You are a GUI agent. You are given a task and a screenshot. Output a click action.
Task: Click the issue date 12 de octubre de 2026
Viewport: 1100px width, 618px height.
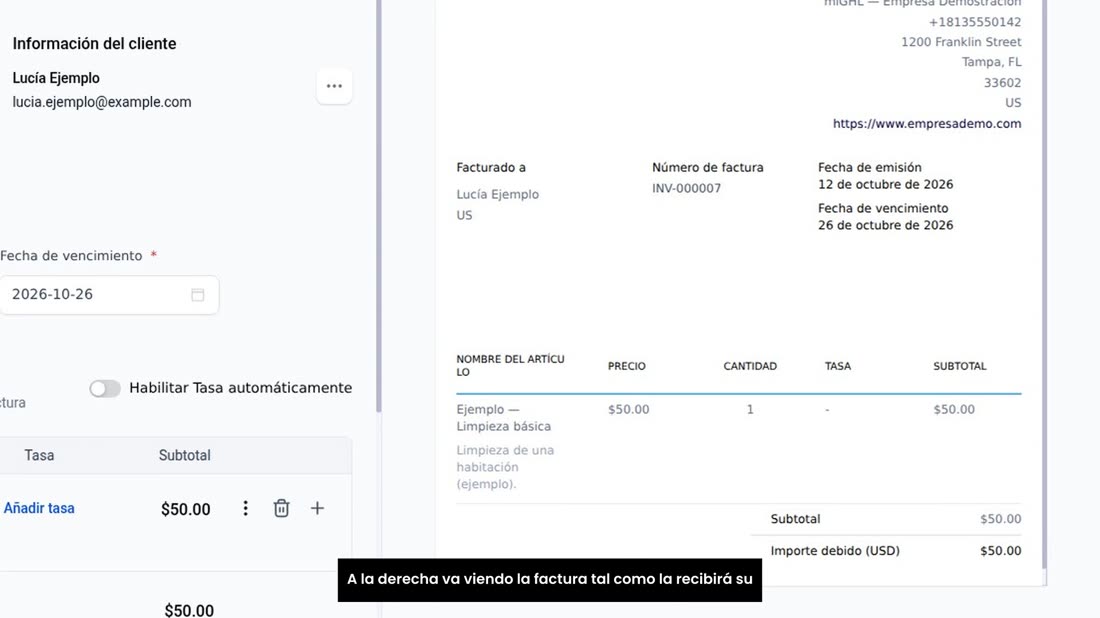click(x=885, y=184)
